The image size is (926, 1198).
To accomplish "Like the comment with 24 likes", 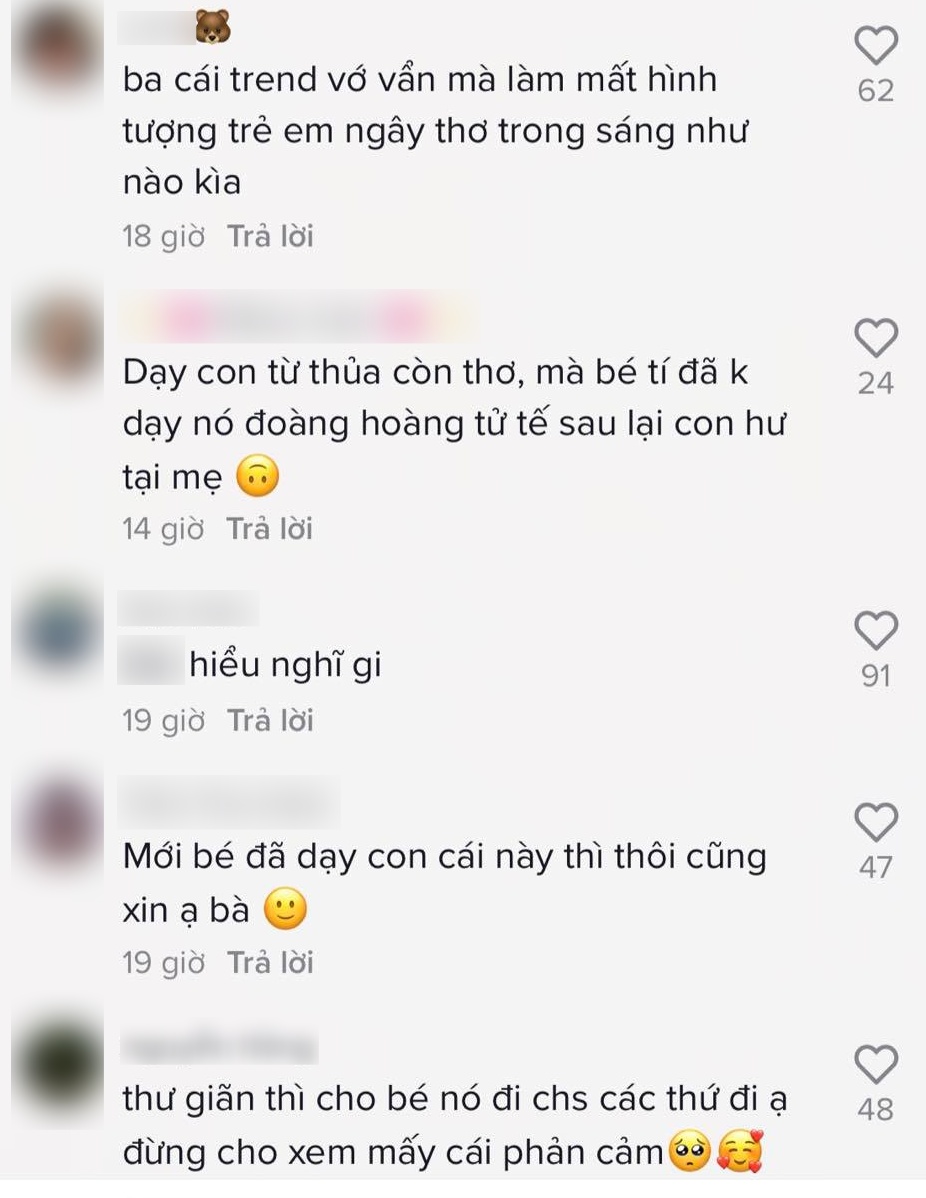I will pos(876,338).
